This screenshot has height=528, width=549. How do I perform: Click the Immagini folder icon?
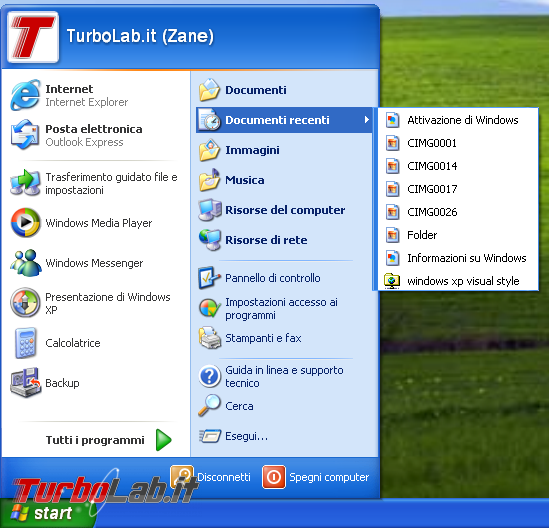click(209, 150)
